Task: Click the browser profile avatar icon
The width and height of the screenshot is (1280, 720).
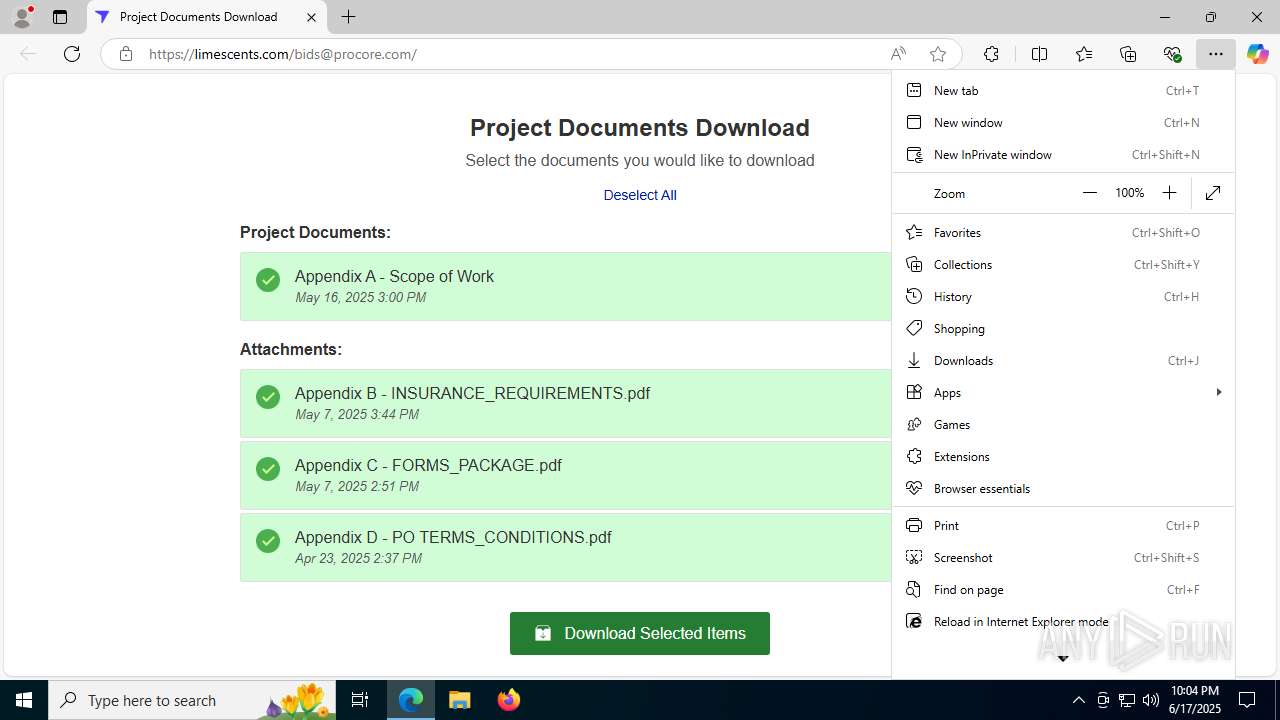Action: [22, 17]
